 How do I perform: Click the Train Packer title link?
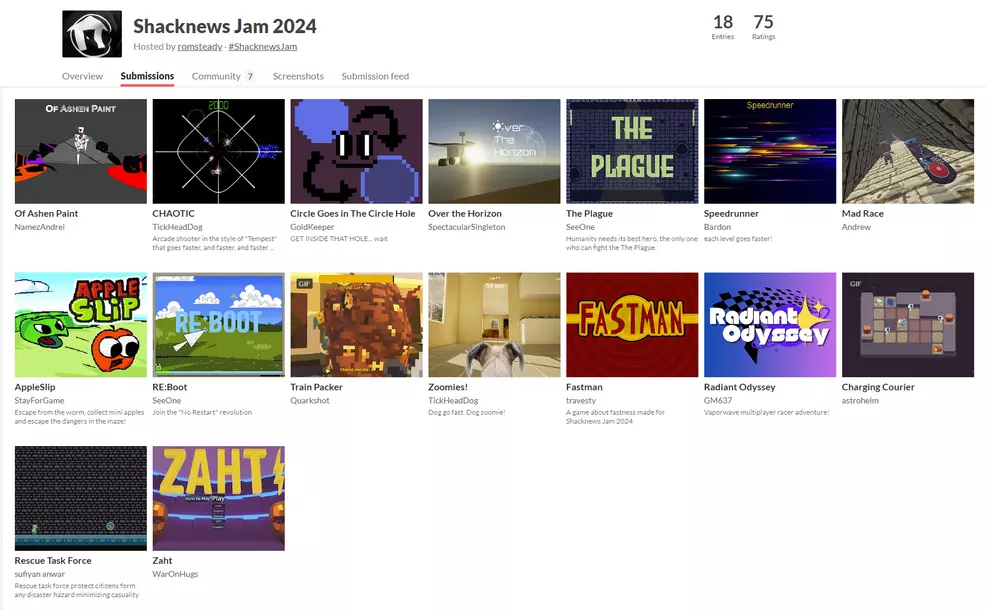pos(316,387)
